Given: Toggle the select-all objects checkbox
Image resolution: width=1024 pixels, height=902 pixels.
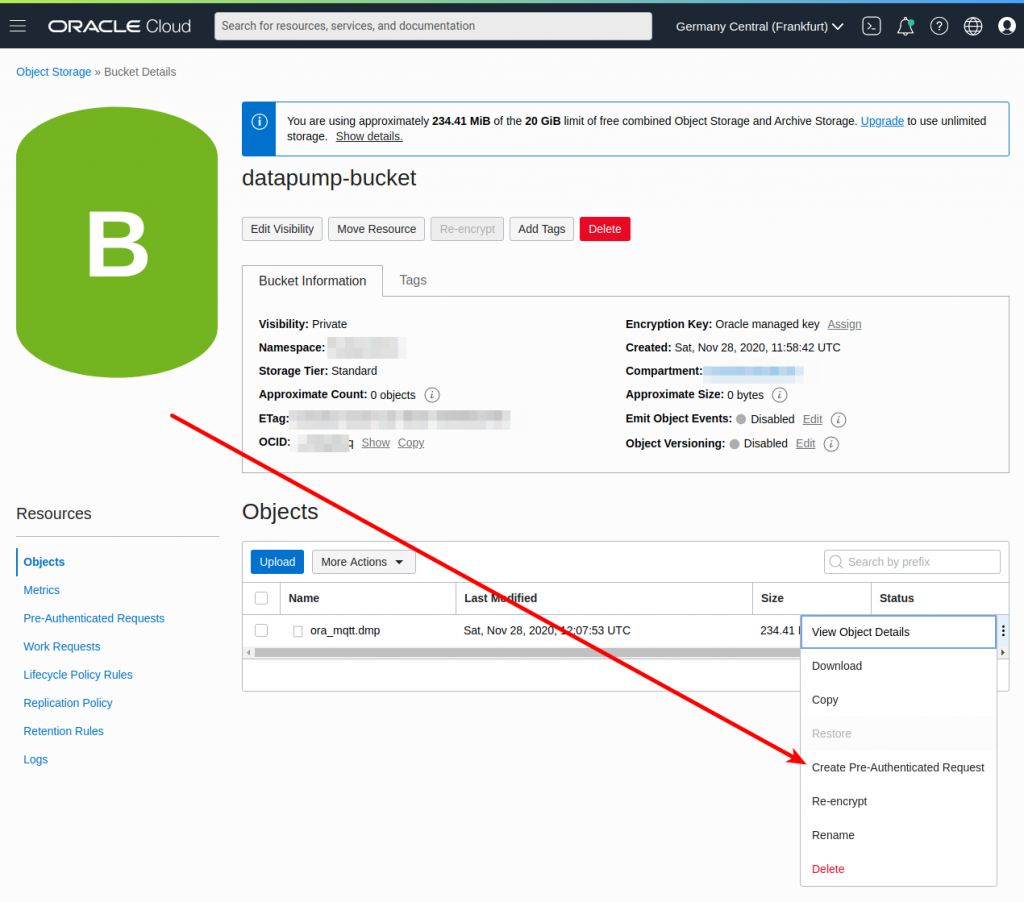Looking at the screenshot, I should (x=261, y=598).
